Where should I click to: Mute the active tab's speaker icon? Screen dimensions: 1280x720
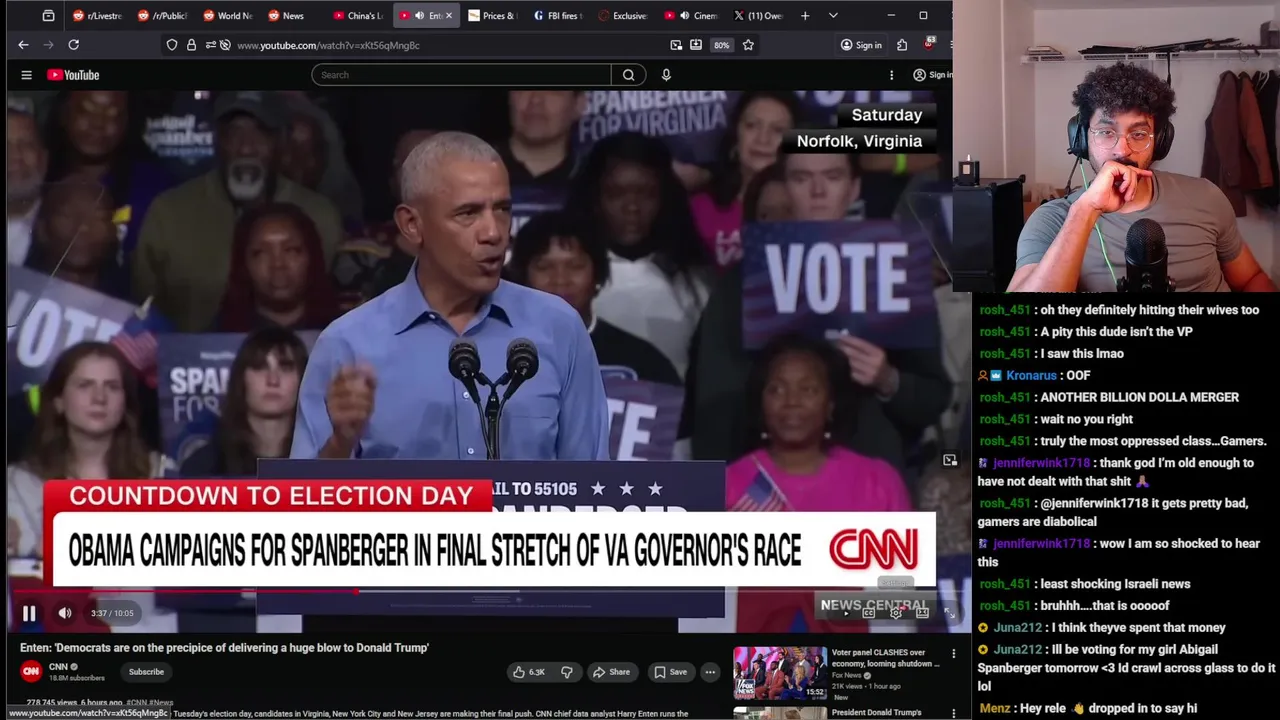tap(419, 16)
